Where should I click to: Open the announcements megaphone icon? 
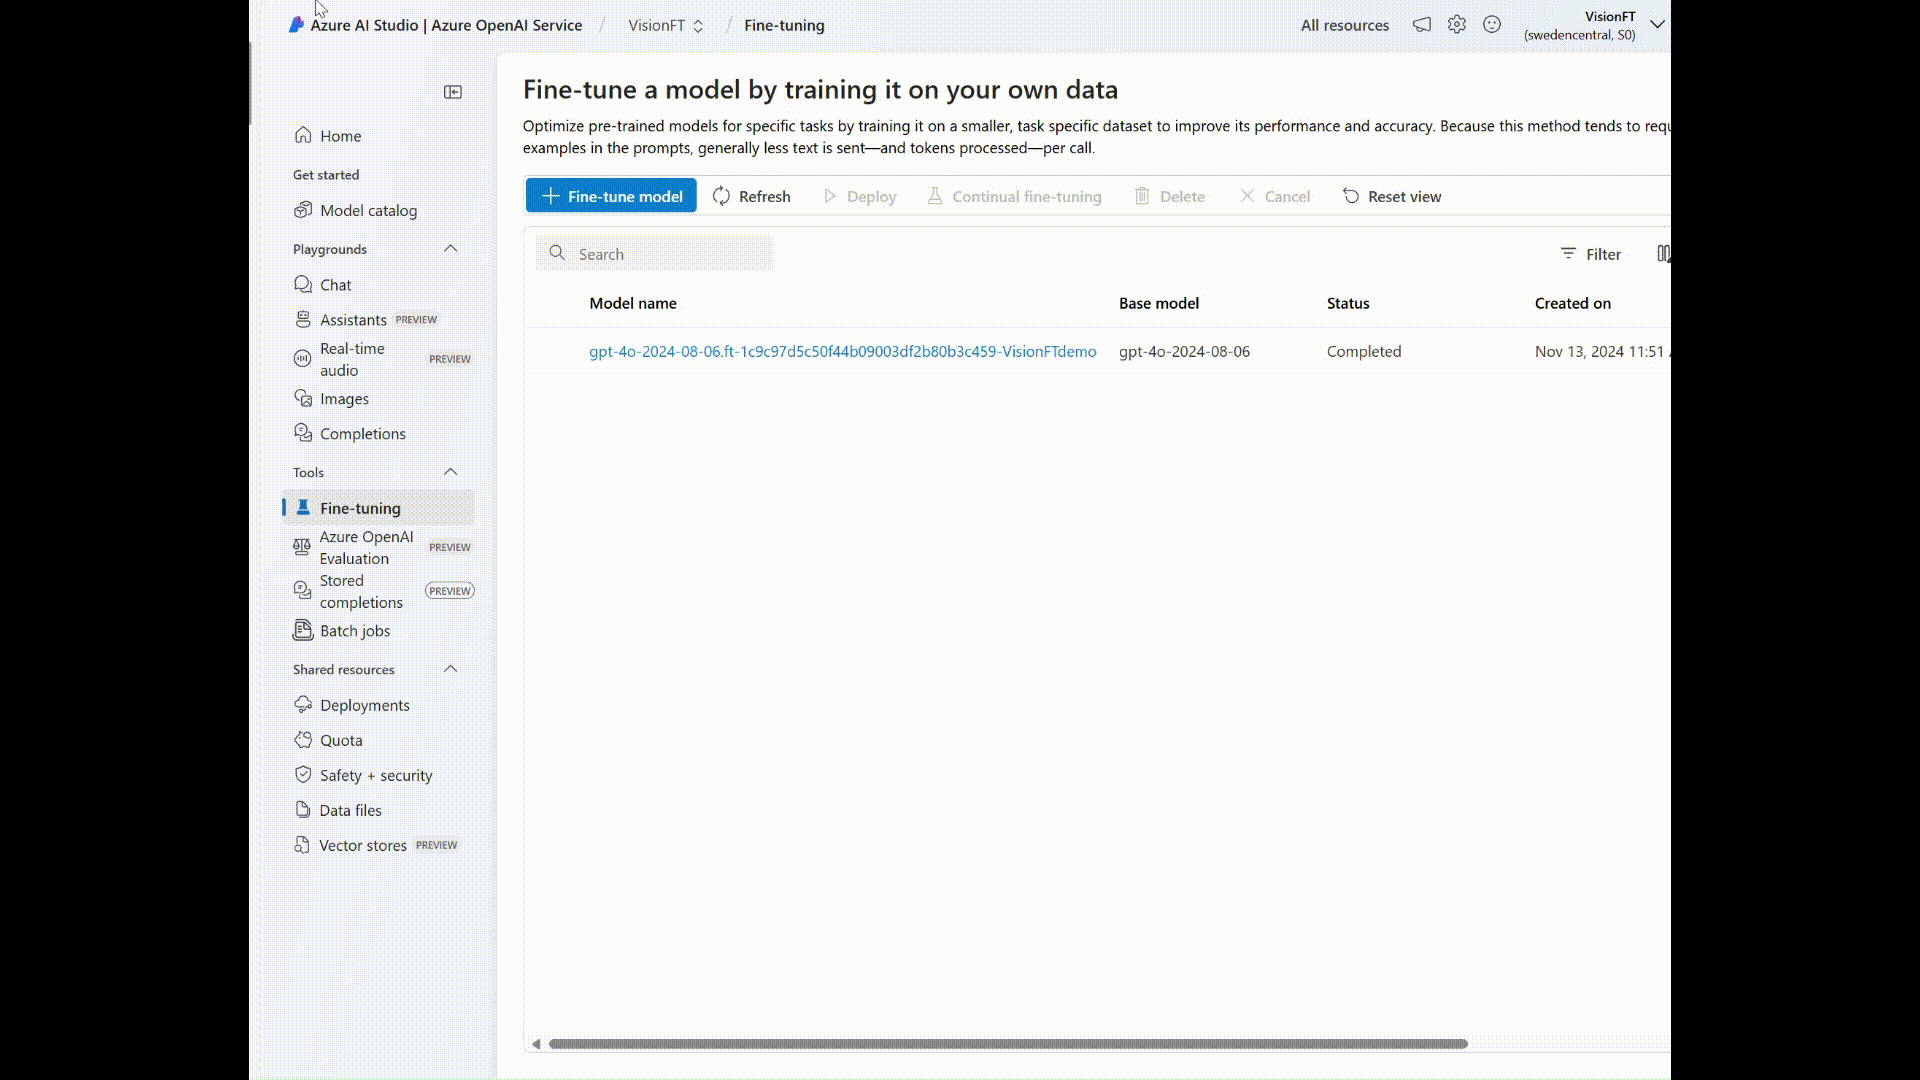[1421, 25]
